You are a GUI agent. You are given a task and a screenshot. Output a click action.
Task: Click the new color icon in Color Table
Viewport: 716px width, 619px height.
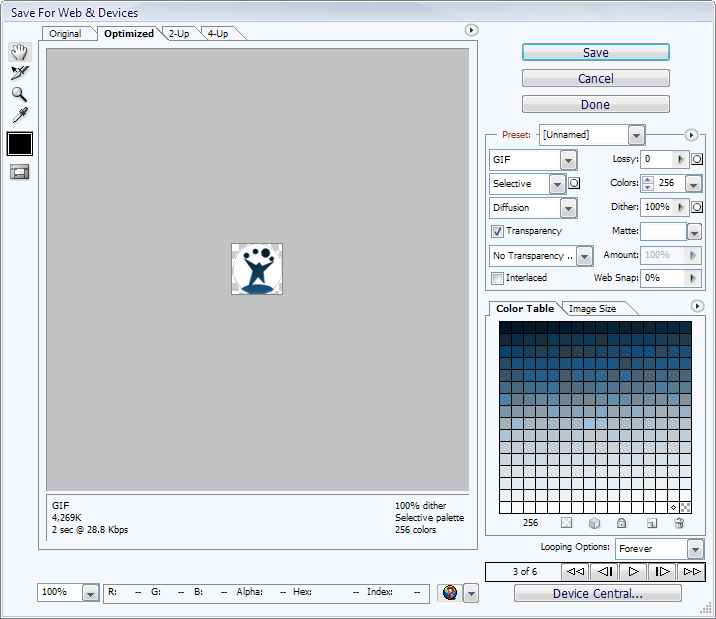coord(651,523)
